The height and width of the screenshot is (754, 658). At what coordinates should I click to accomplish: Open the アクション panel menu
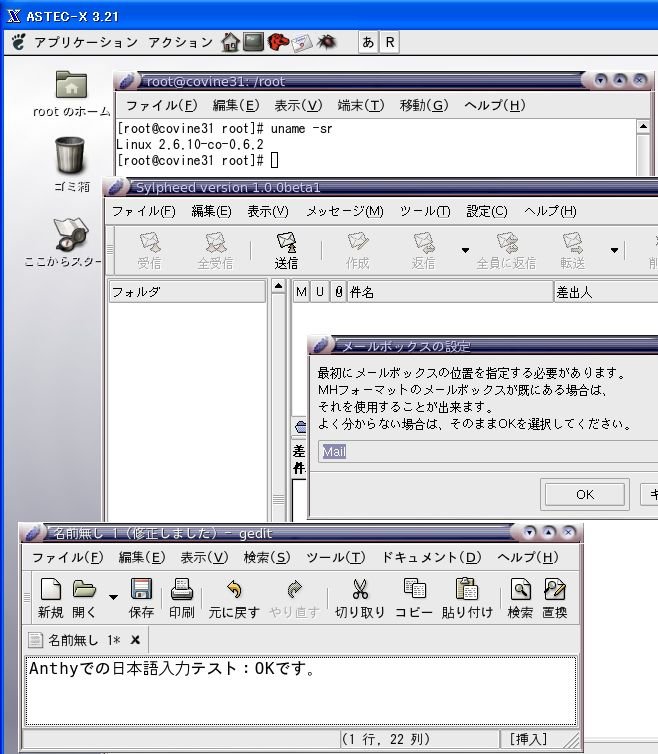[x=180, y=42]
